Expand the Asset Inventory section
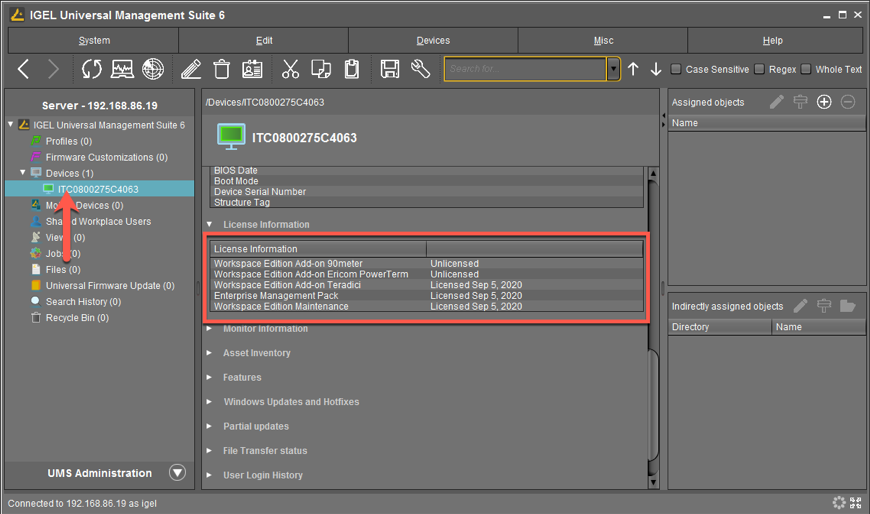Viewport: 870px width, 514px height. click(x=257, y=353)
